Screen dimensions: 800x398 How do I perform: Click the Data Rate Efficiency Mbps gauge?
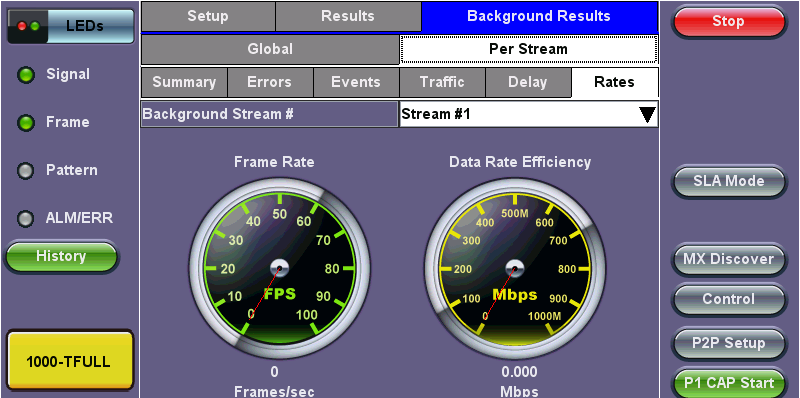(515, 267)
